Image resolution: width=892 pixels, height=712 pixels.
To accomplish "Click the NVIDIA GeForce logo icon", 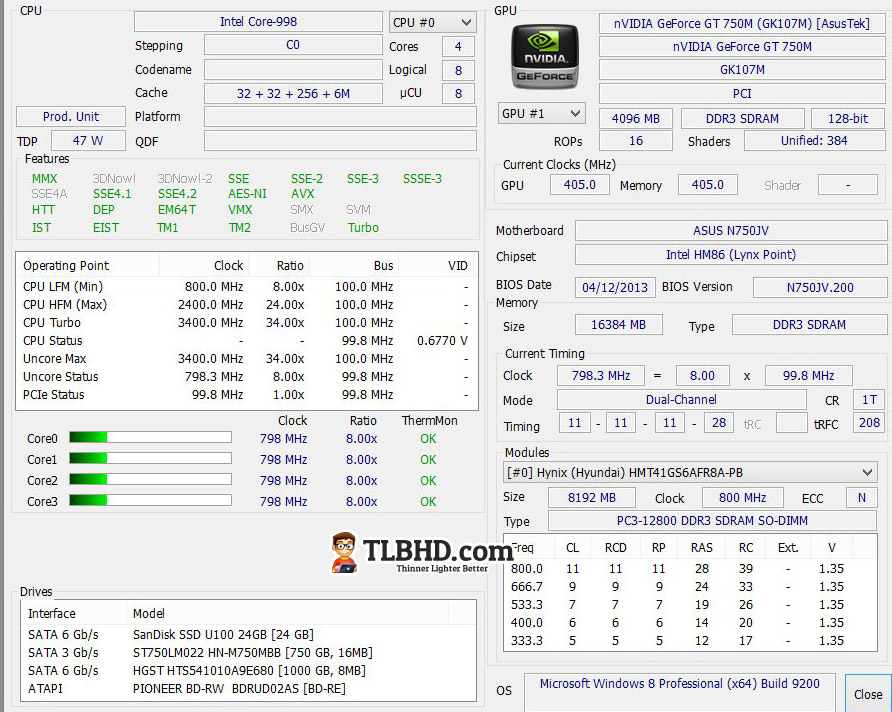I will pos(544,57).
